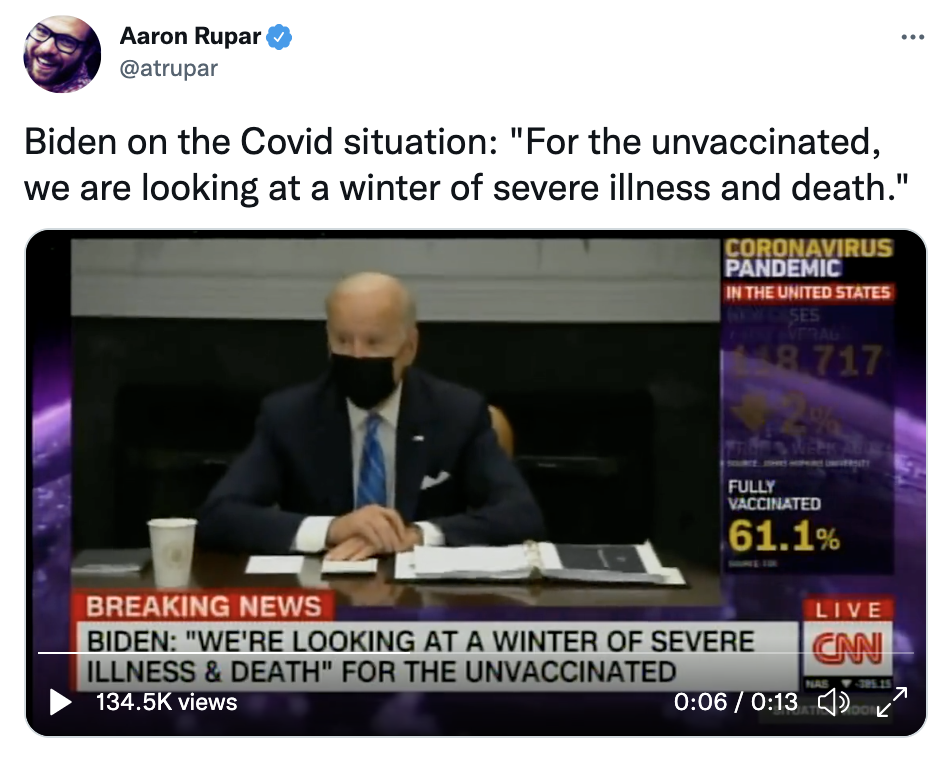Mute the video with the speaker icon
944x758 pixels.
pos(833,702)
